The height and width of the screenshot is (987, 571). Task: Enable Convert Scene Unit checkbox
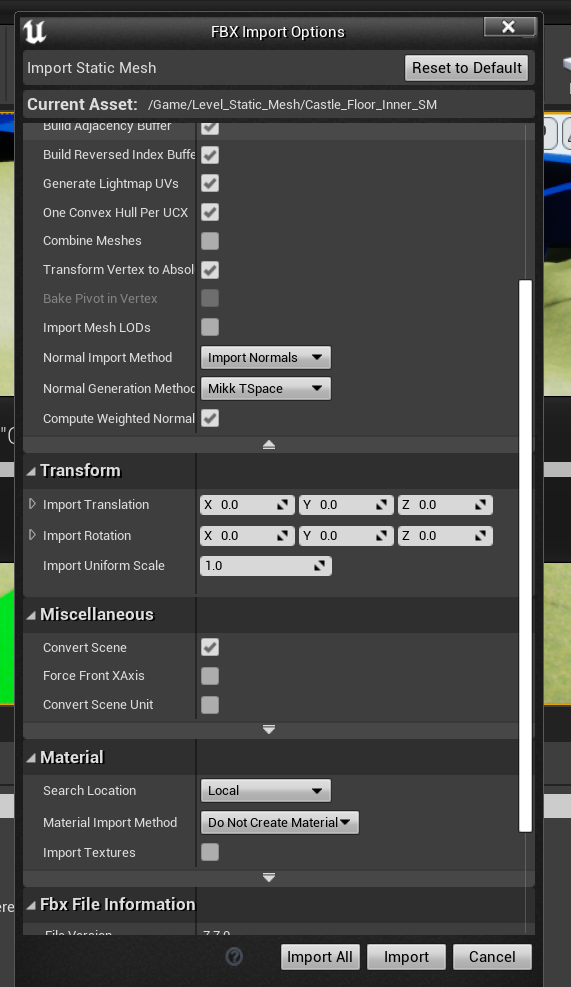tap(210, 704)
